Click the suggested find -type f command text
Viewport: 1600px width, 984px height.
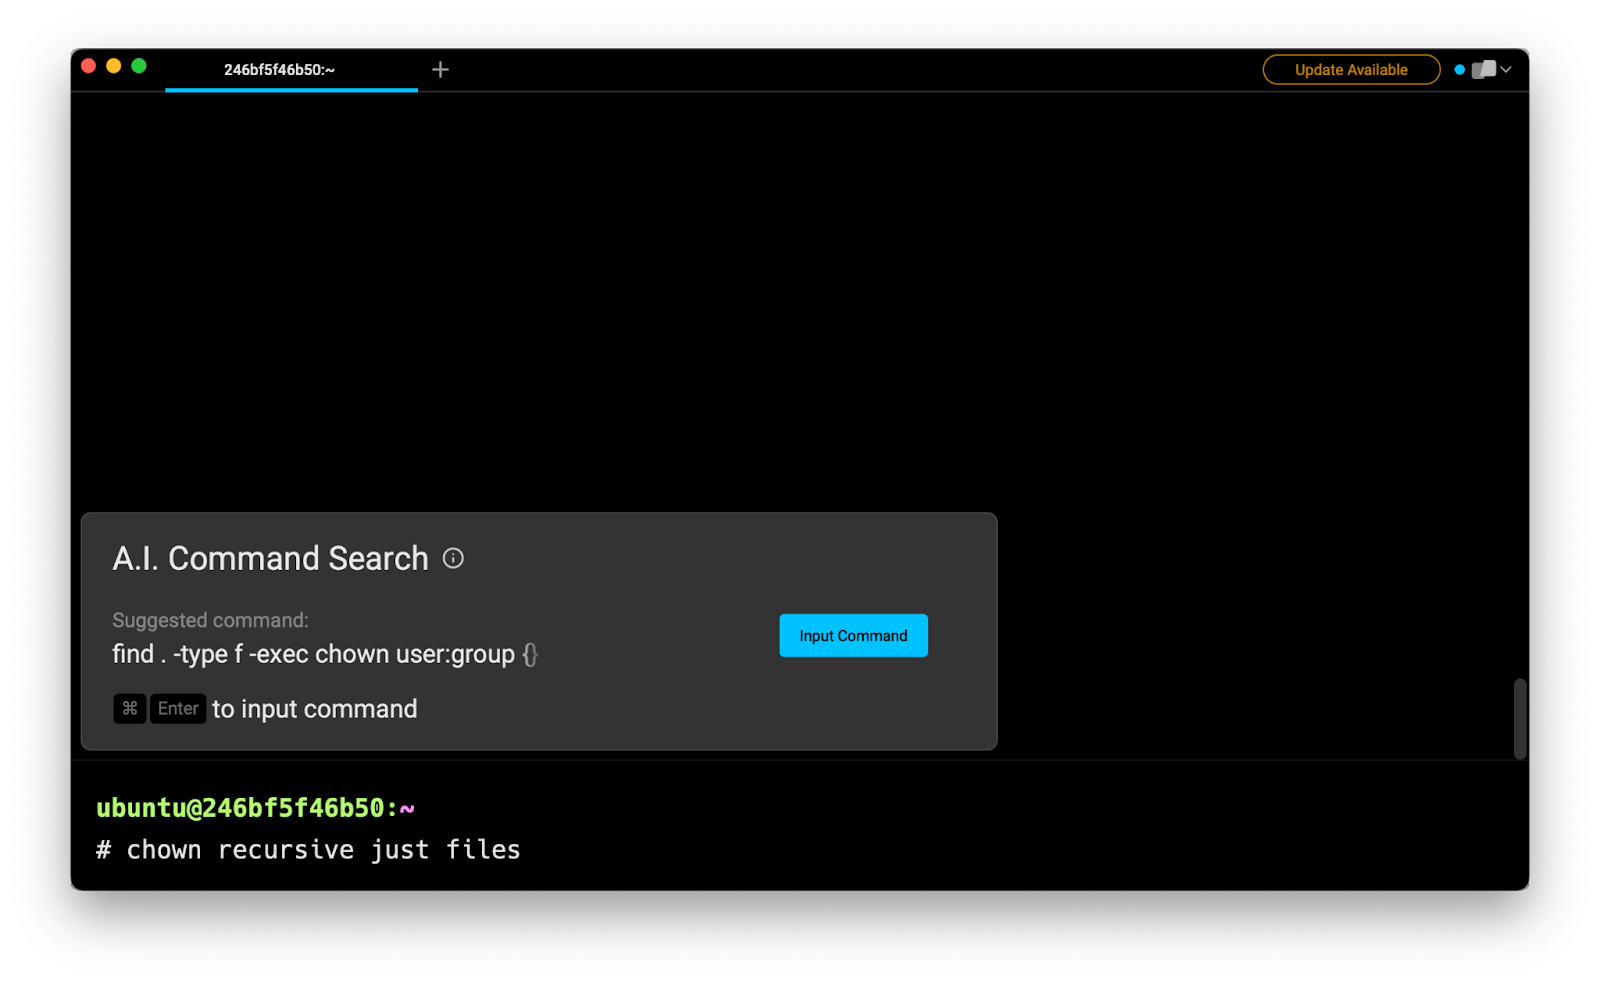tap(324, 655)
